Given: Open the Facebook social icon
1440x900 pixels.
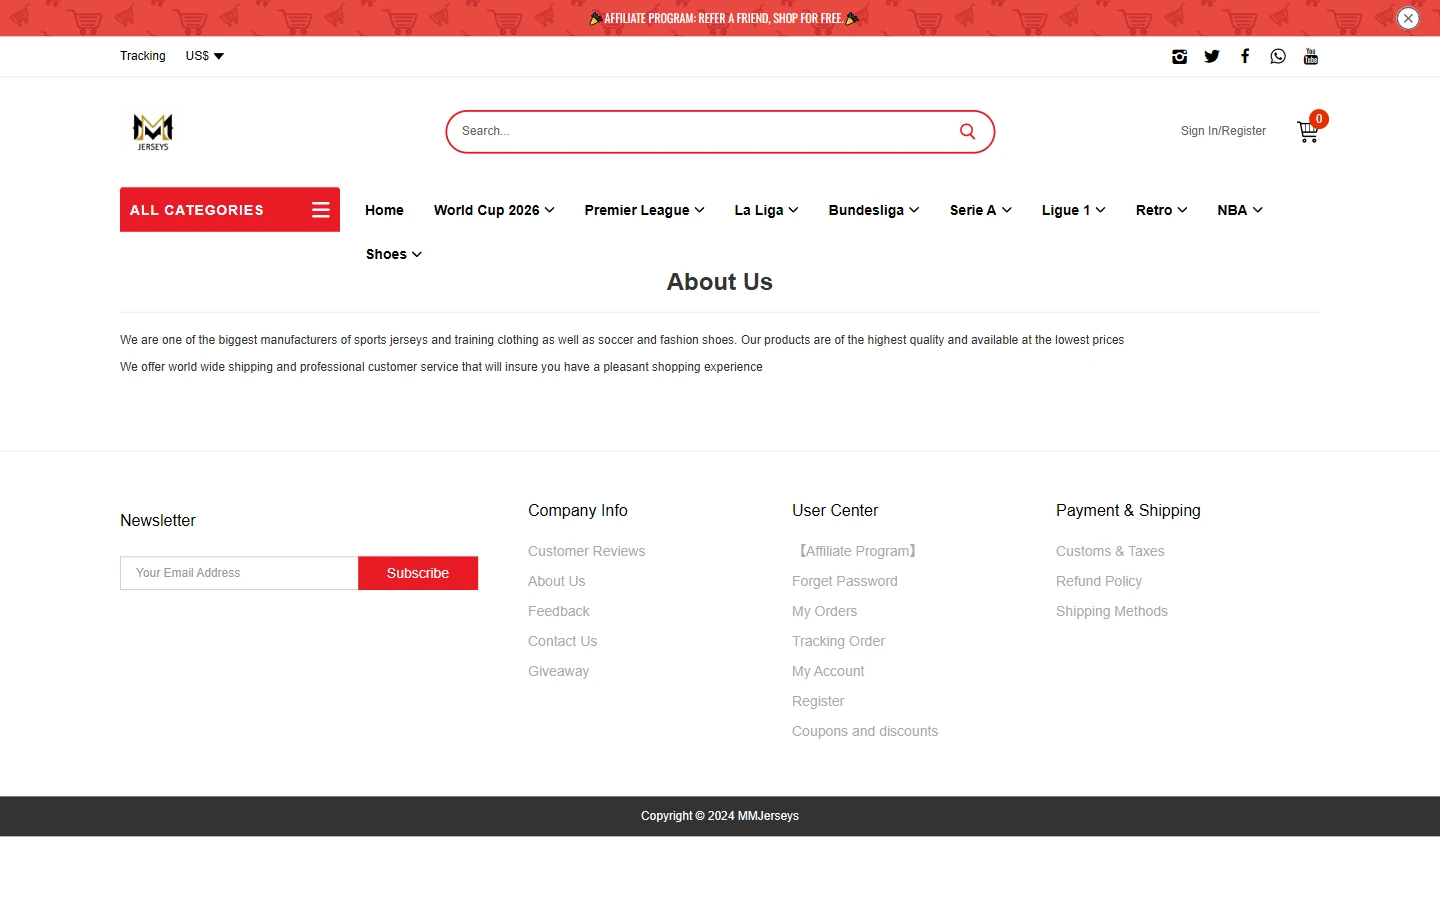Looking at the screenshot, I should 1245,57.
